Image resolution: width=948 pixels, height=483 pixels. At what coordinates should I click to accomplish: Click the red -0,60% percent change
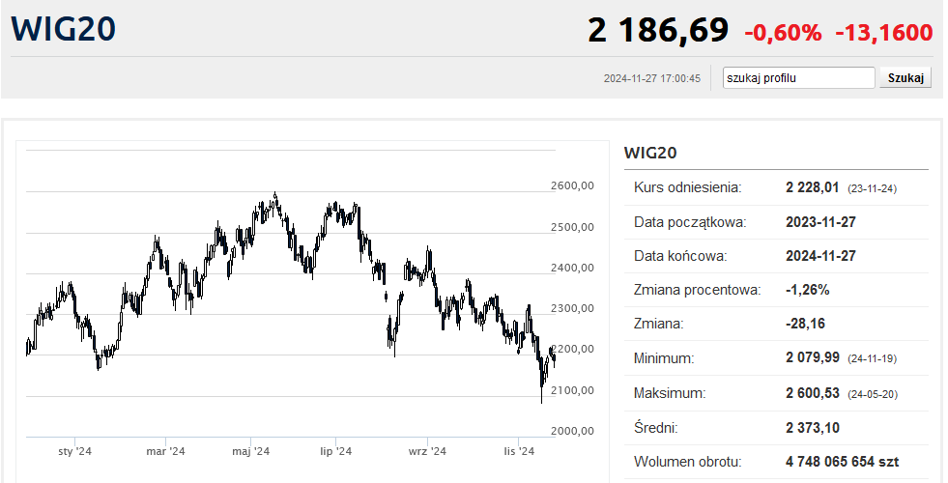782,32
